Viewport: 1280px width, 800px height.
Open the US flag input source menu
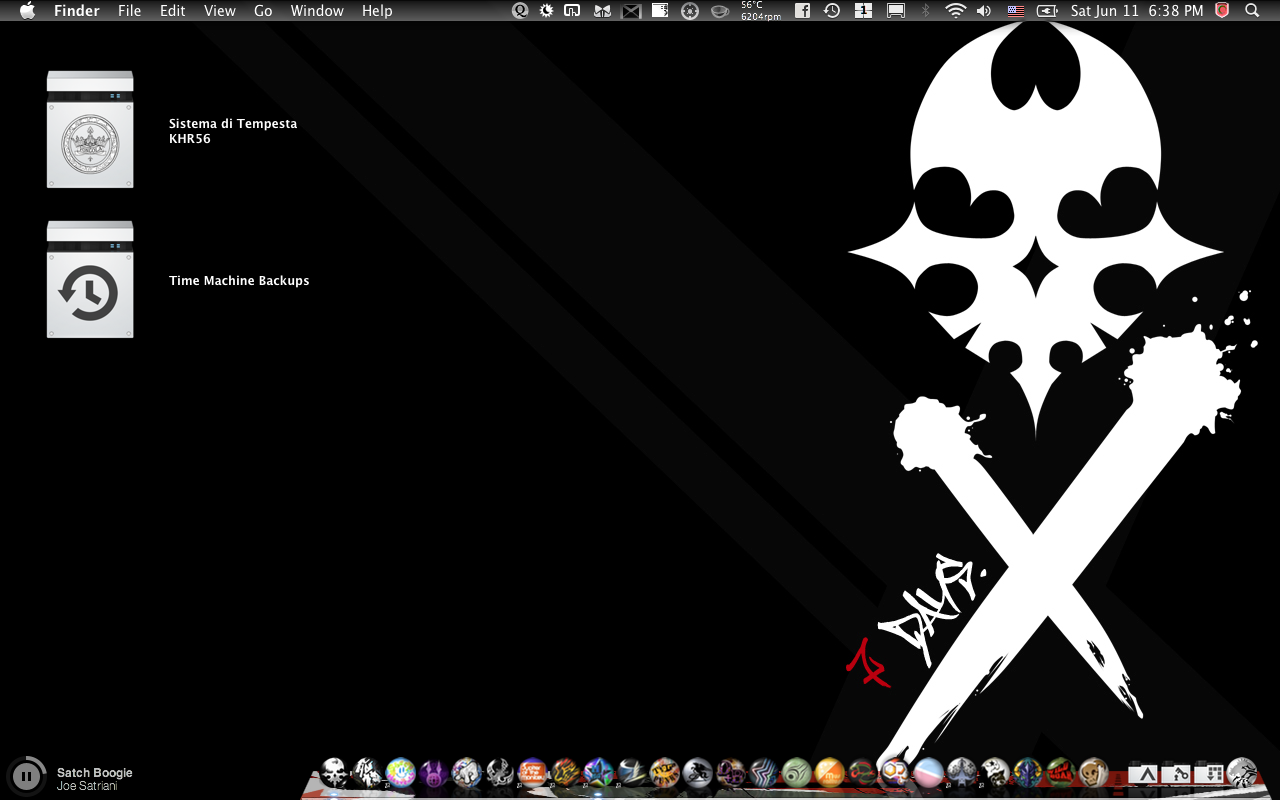pyautogui.click(x=1016, y=11)
